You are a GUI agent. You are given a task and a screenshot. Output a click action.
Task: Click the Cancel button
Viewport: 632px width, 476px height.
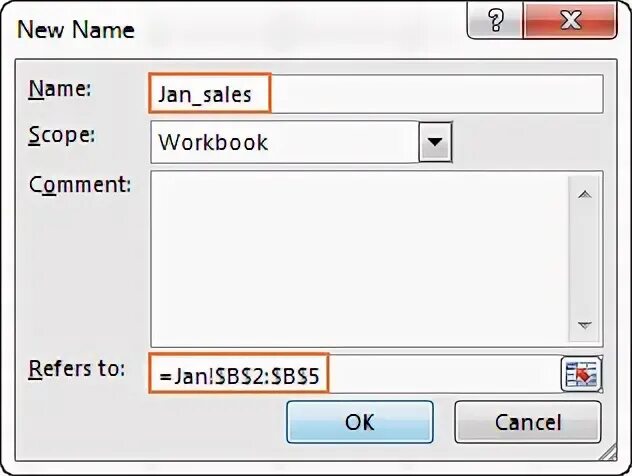point(528,422)
